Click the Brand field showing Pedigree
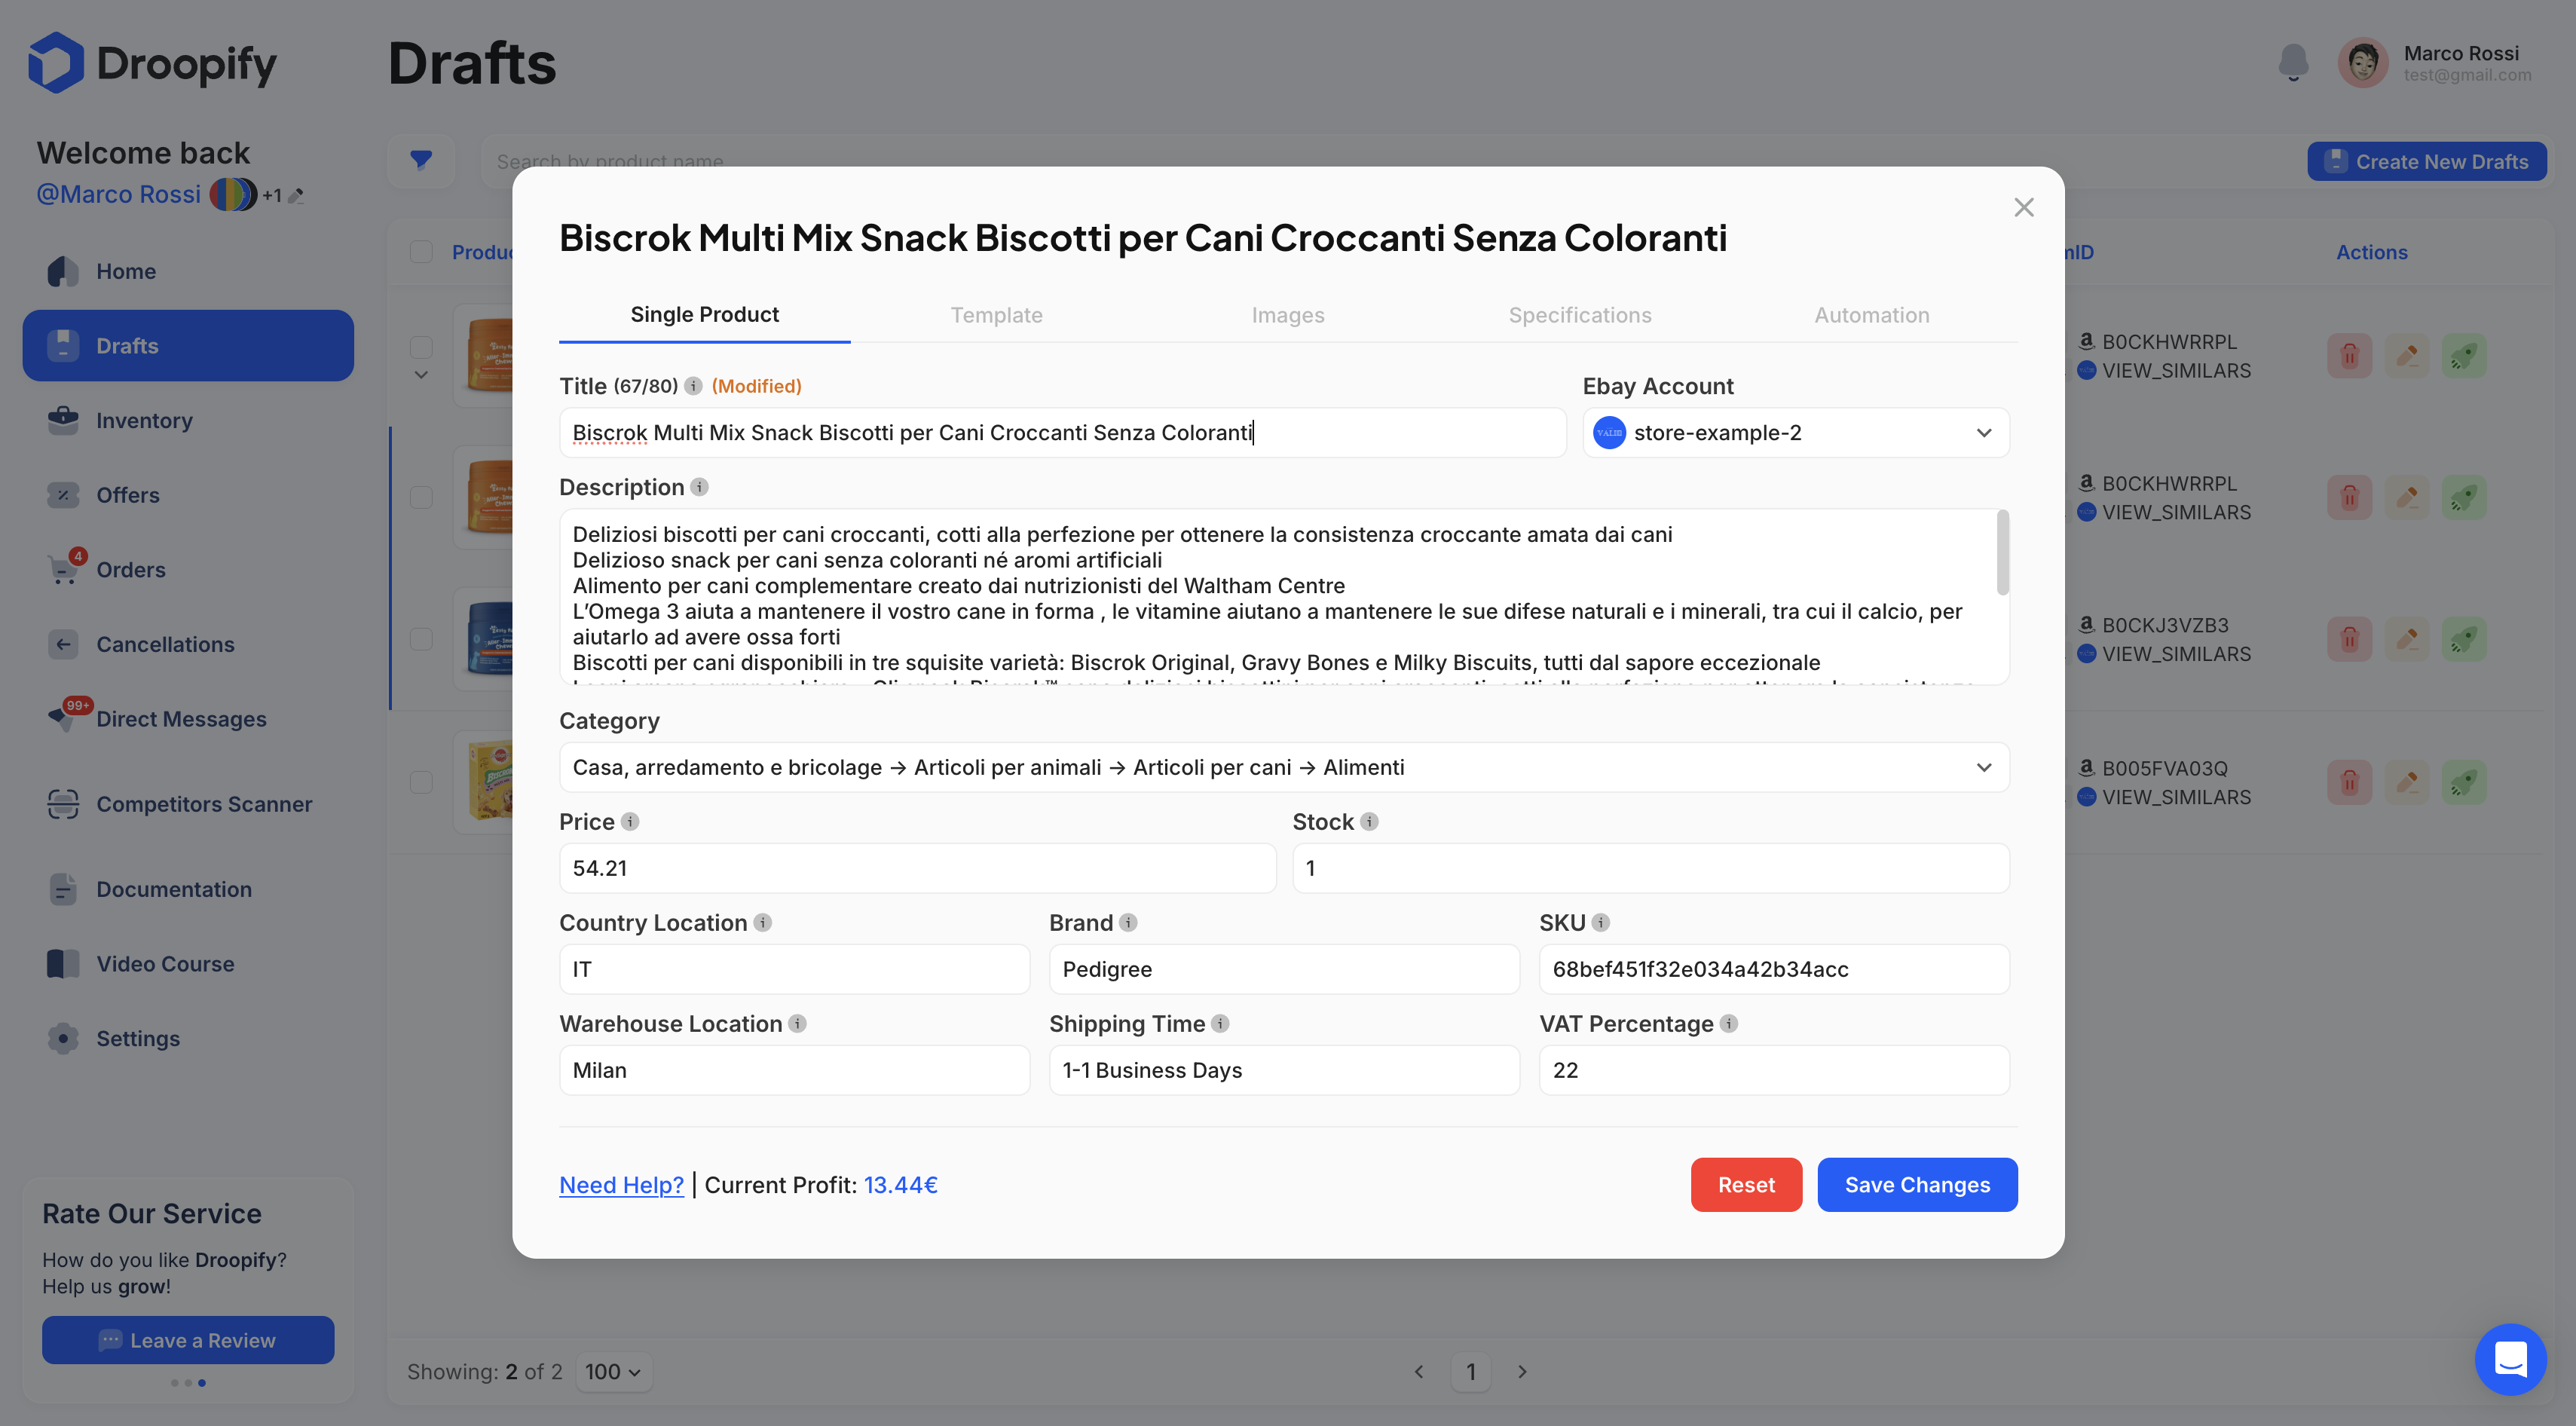The height and width of the screenshot is (1426, 2576). coord(1284,969)
